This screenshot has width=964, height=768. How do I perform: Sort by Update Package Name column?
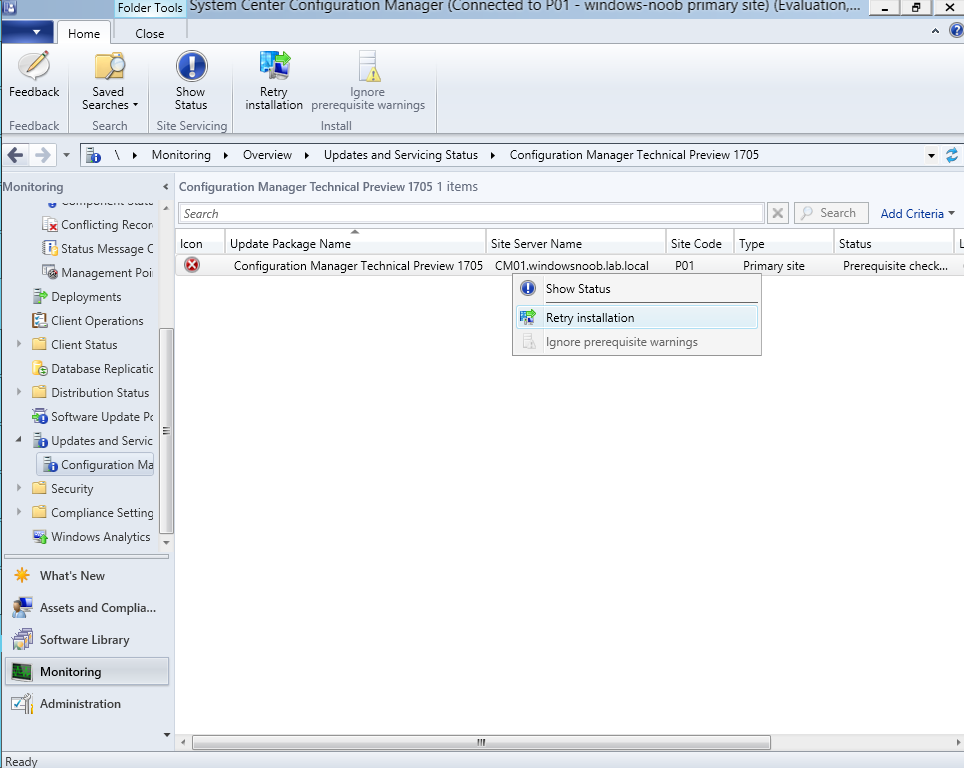click(355, 243)
